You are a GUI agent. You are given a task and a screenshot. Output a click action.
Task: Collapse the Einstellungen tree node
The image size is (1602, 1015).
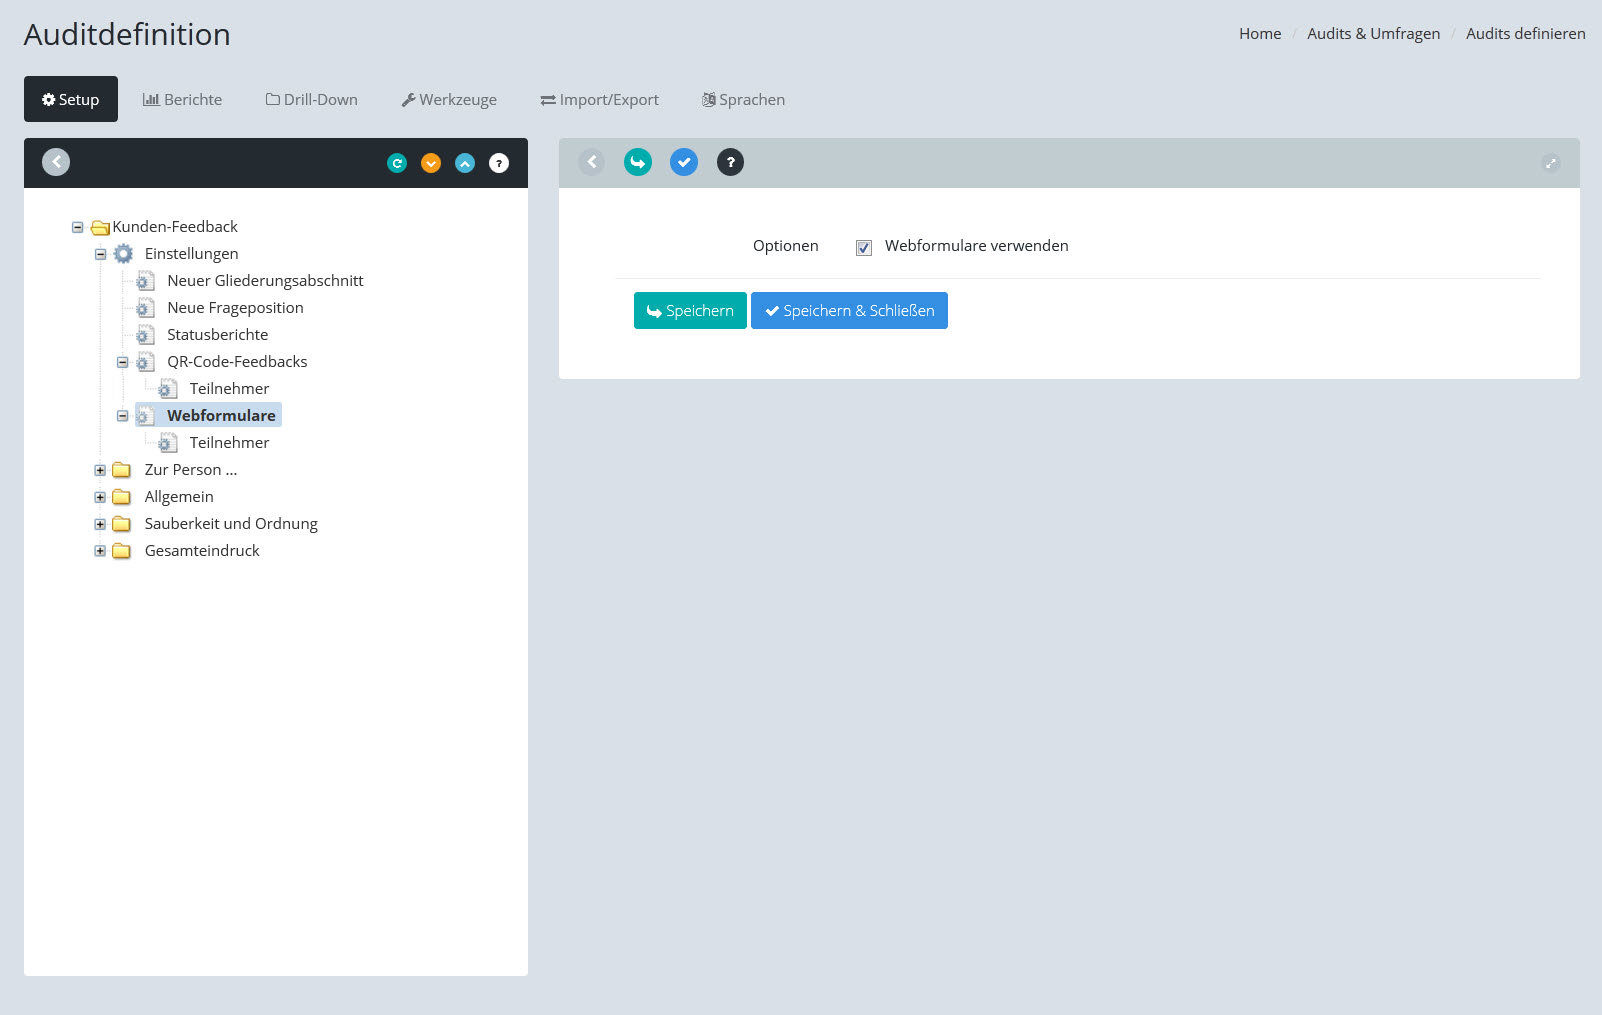coord(100,254)
